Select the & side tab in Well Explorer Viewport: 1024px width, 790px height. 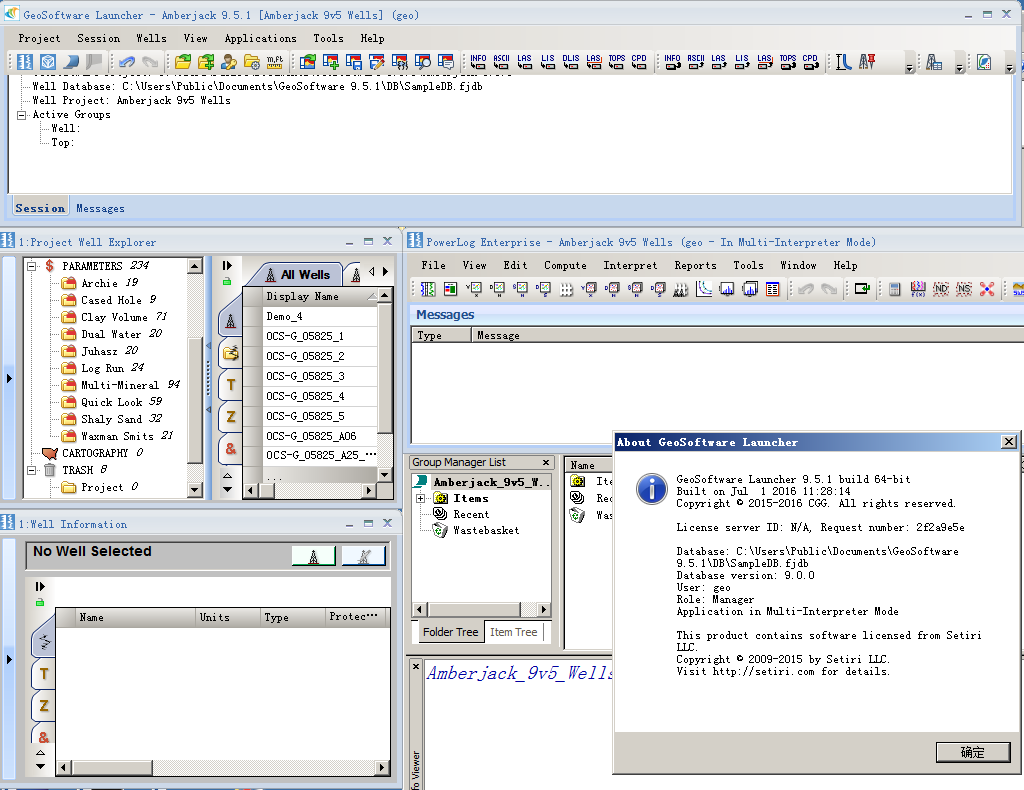(x=231, y=449)
